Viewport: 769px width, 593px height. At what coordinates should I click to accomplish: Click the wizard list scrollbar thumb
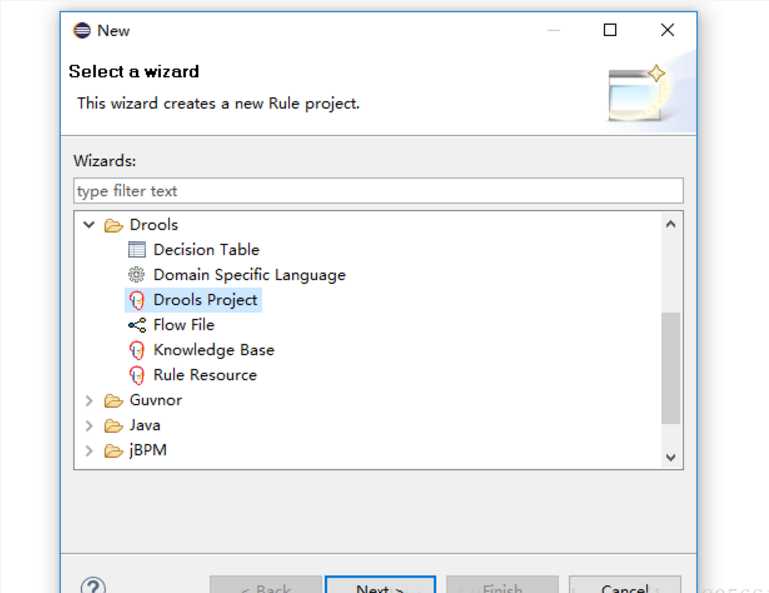[x=670, y=368]
